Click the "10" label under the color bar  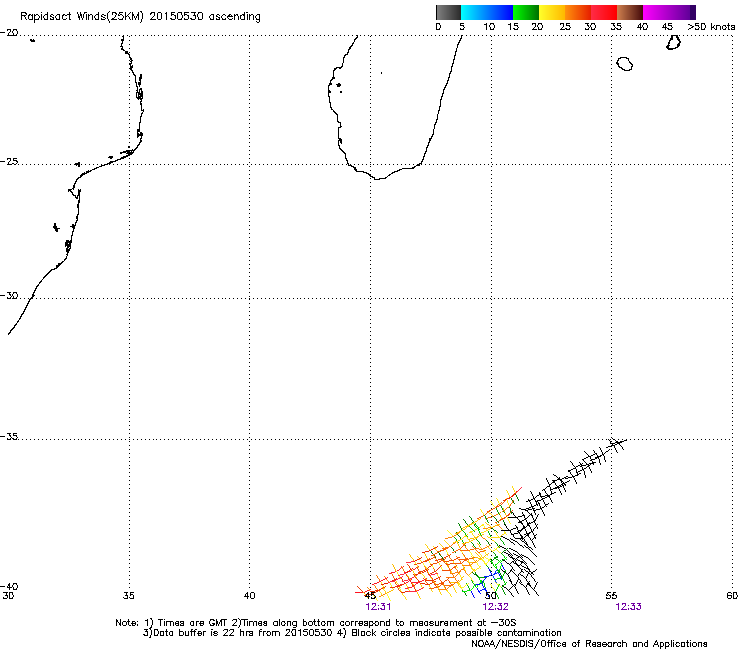point(489,27)
